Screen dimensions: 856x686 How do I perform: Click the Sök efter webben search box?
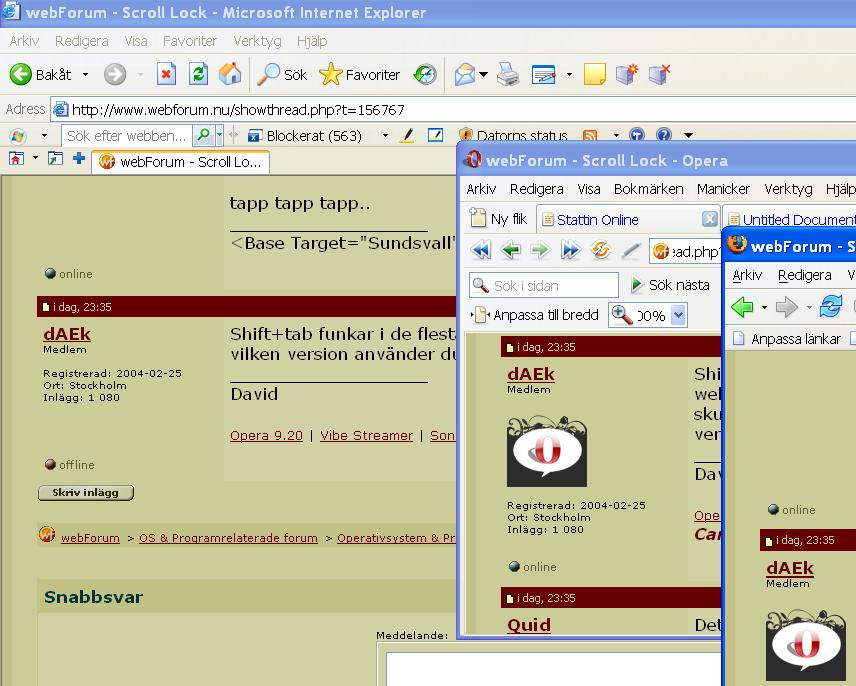[127, 135]
